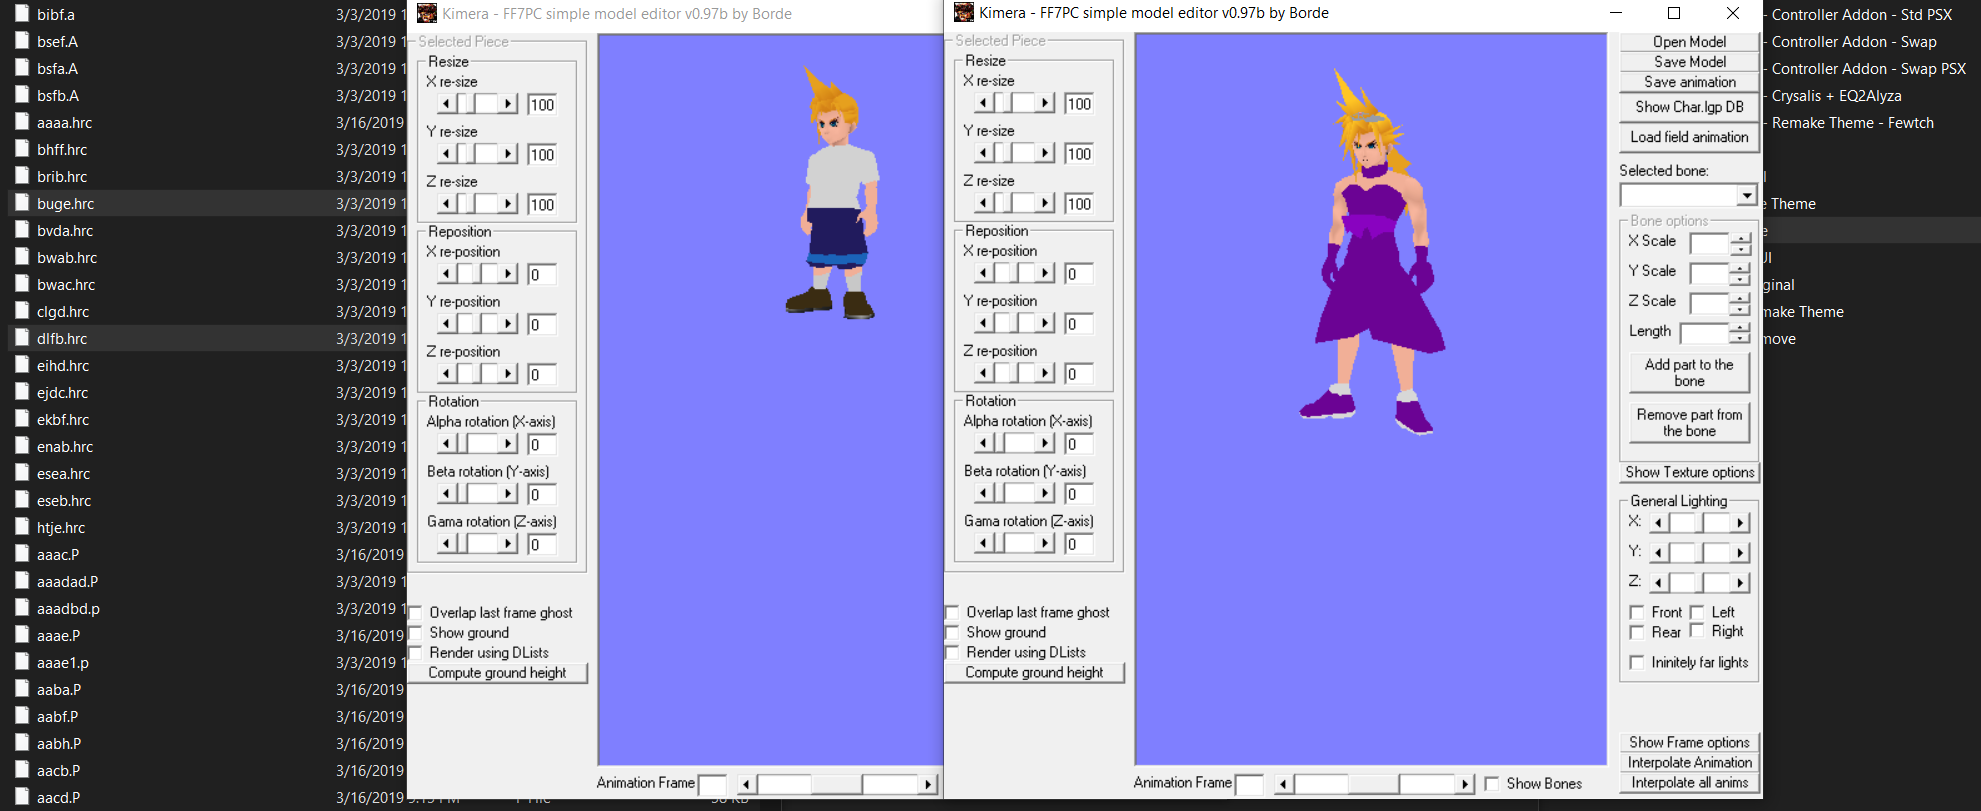This screenshot has width=1981, height=811.
Task: Click the Z Scale up spinner arrow
Action: [1741, 298]
